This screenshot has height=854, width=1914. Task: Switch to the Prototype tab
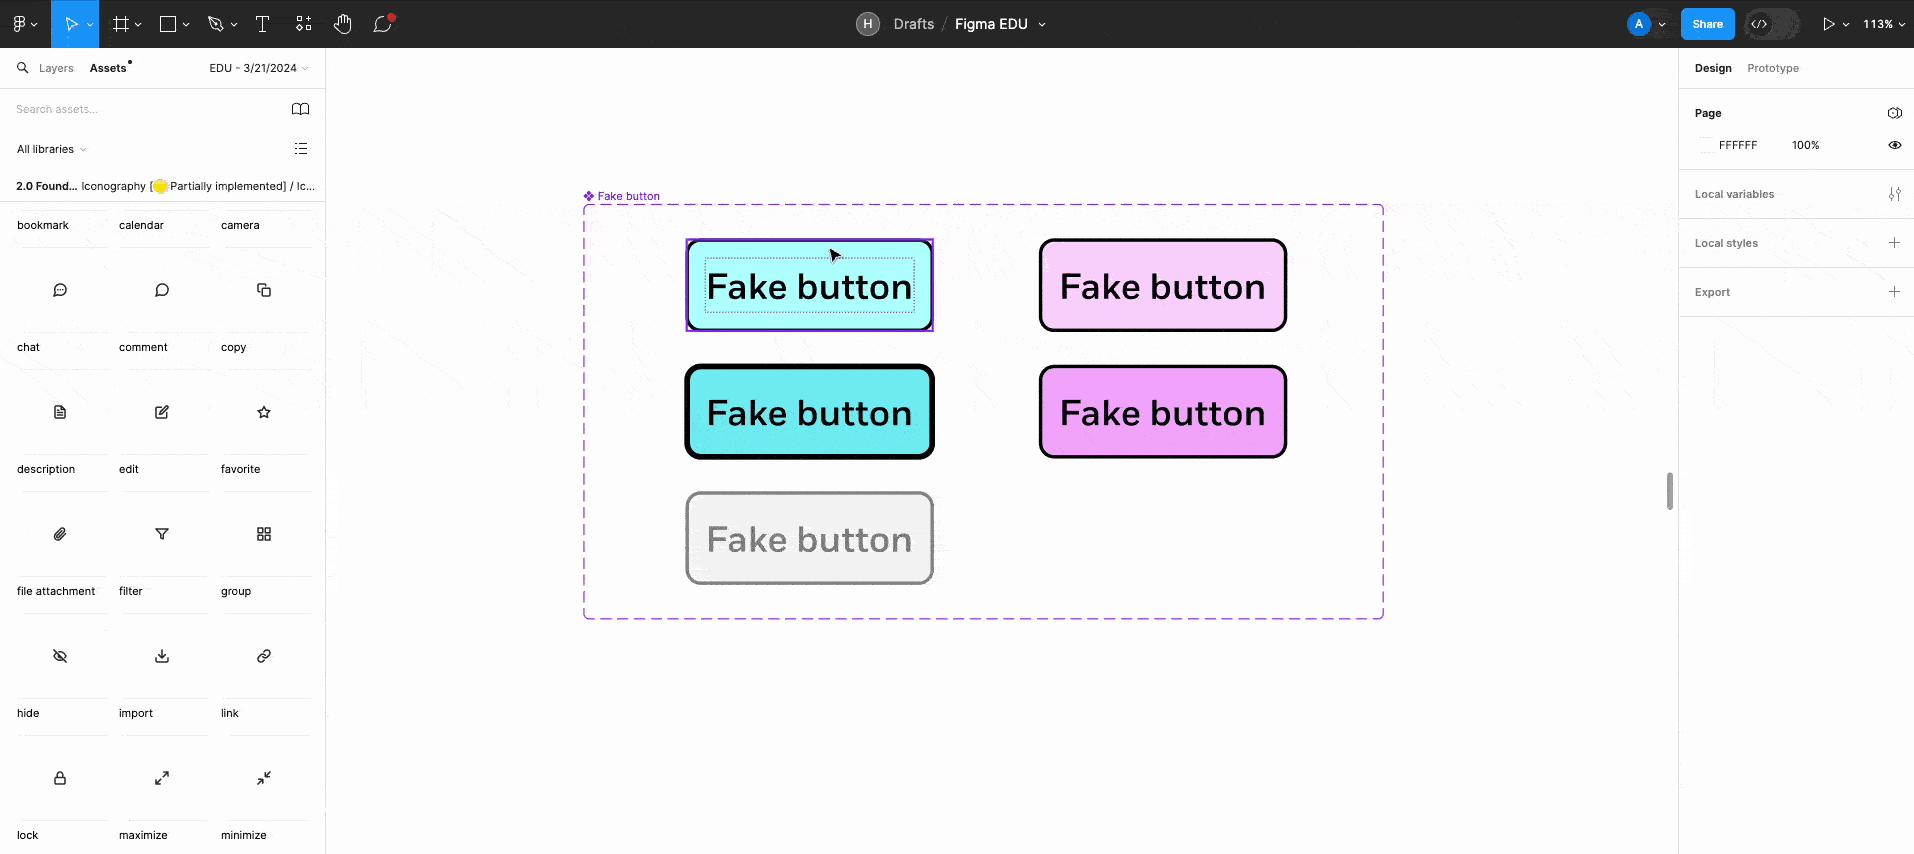(1772, 68)
